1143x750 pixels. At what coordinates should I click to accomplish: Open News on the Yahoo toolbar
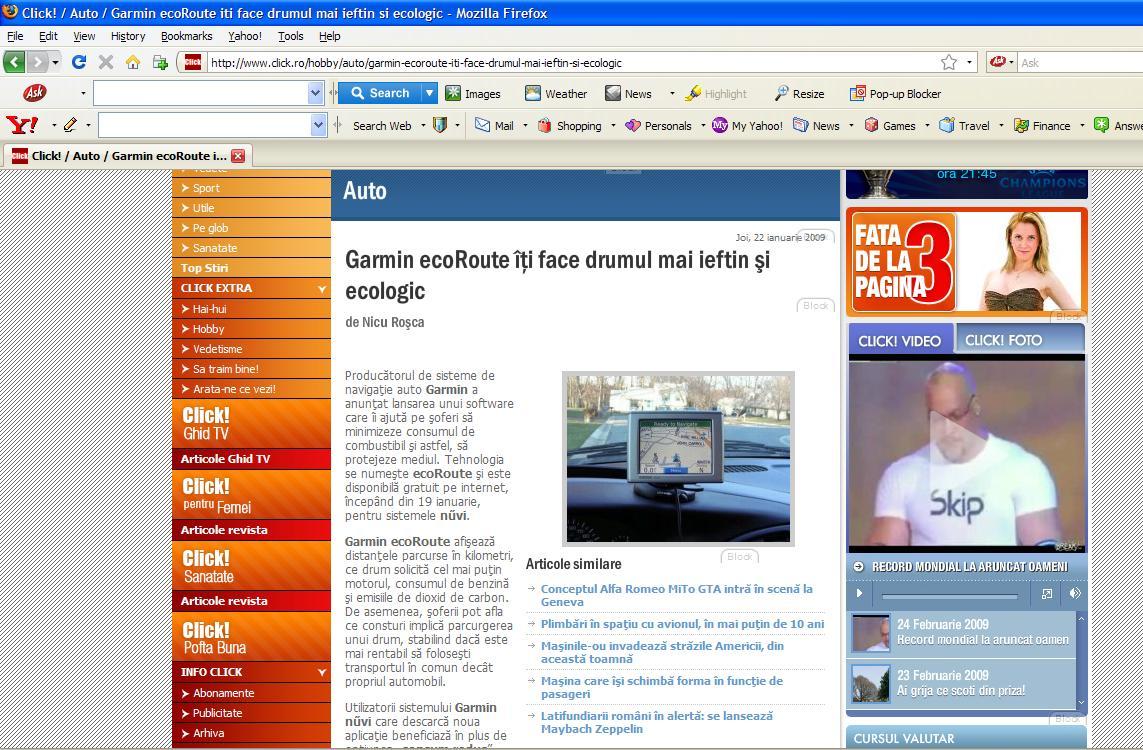(816, 125)
